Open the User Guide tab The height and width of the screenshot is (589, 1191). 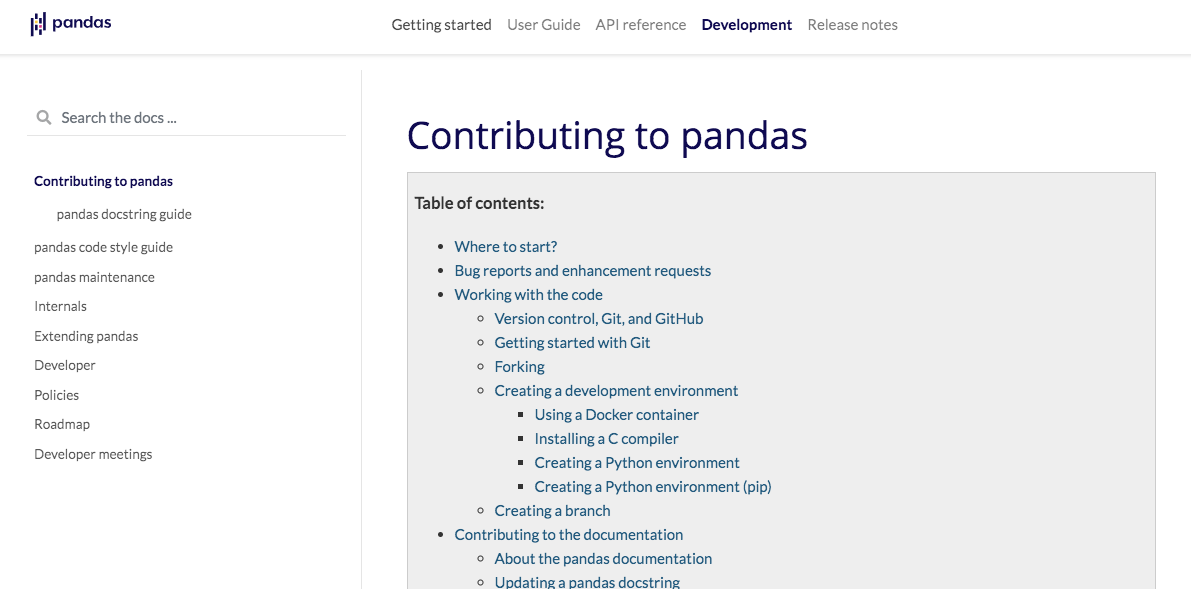point(544,25)
